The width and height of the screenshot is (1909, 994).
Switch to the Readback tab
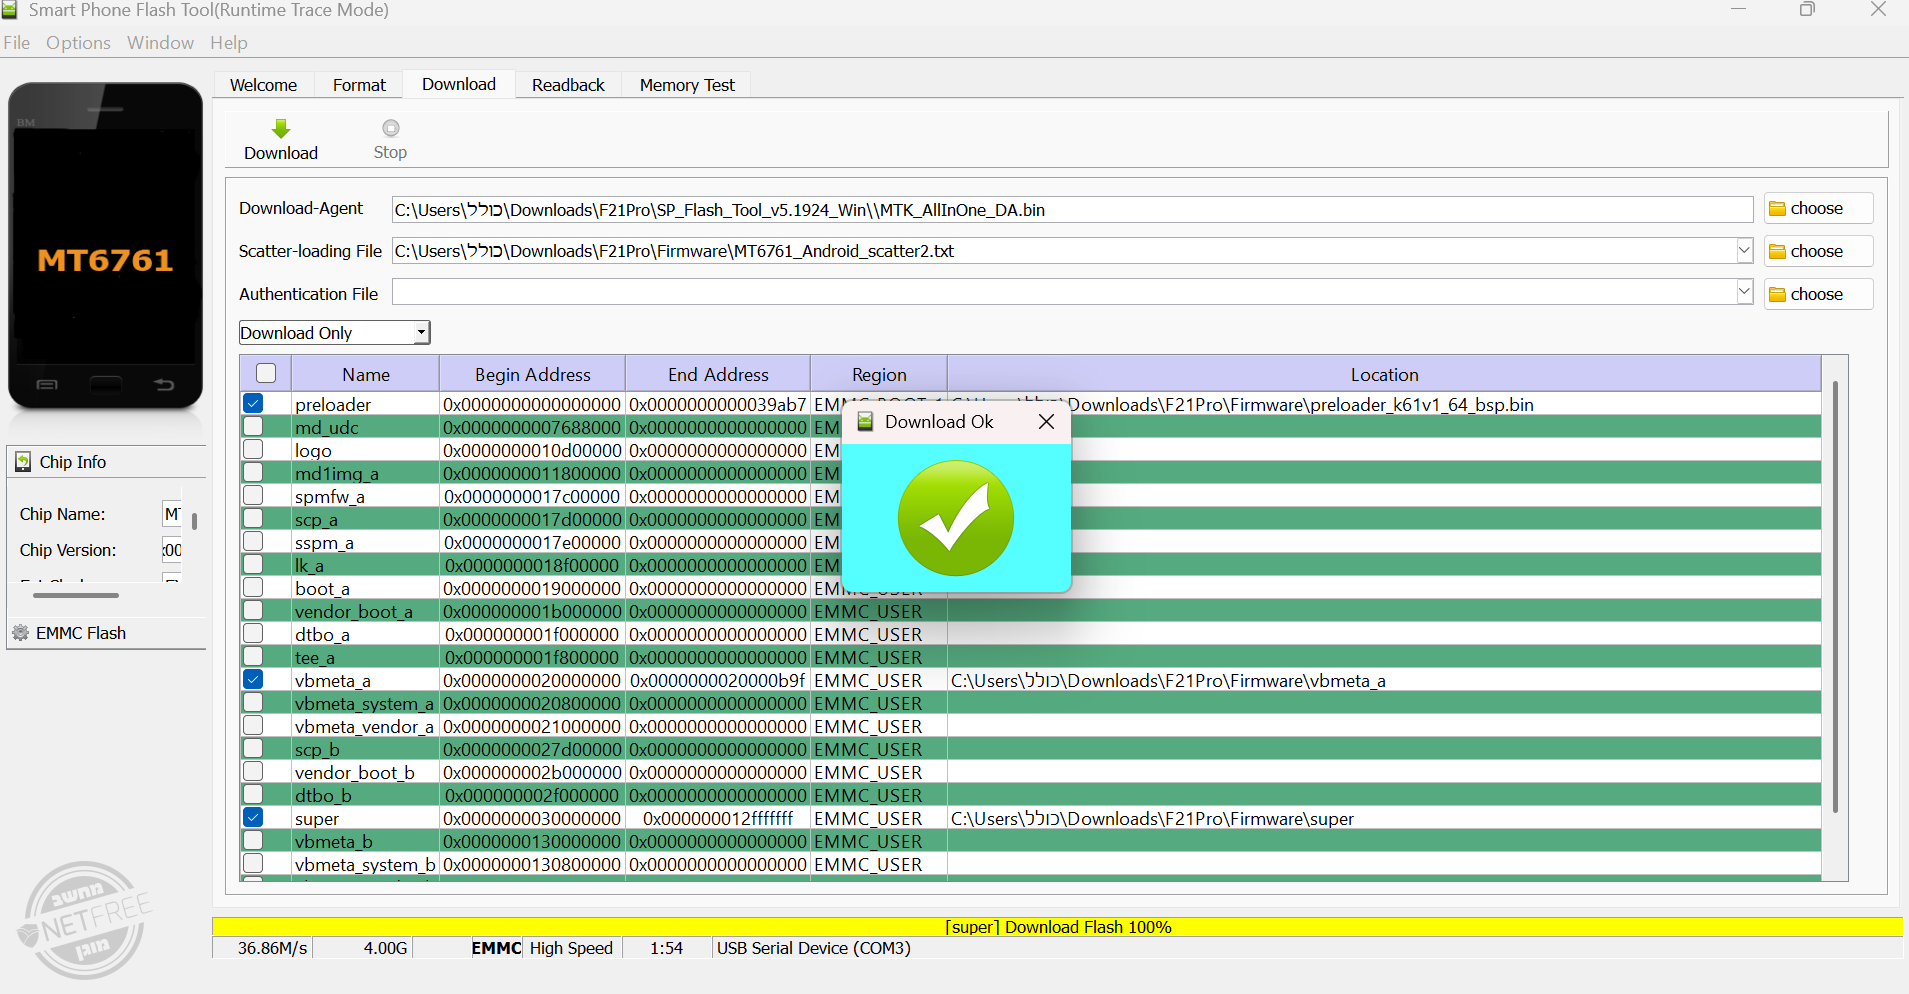pyautogui.click(x=568, y=85)
